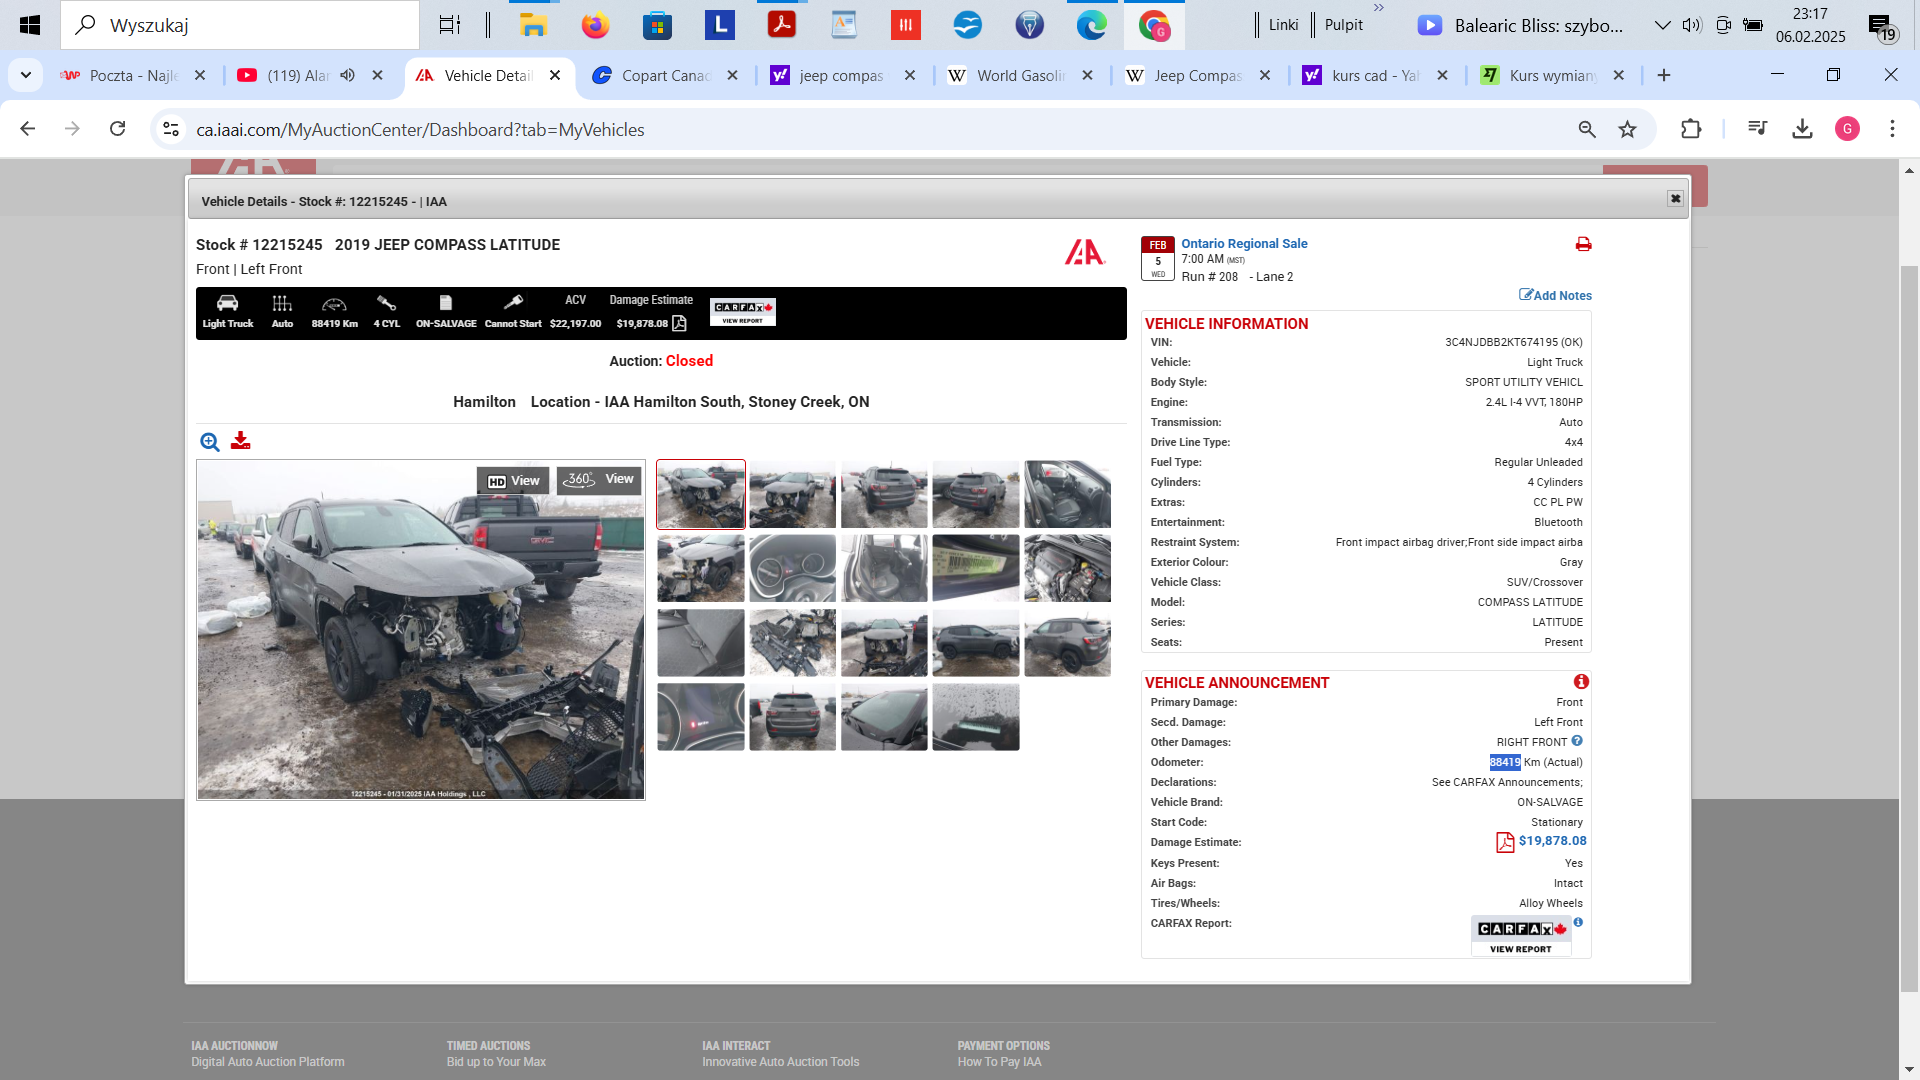Click the Timed Auctions footer link
This screenshot has height=1080, width=1920.
click(488, 1046)
